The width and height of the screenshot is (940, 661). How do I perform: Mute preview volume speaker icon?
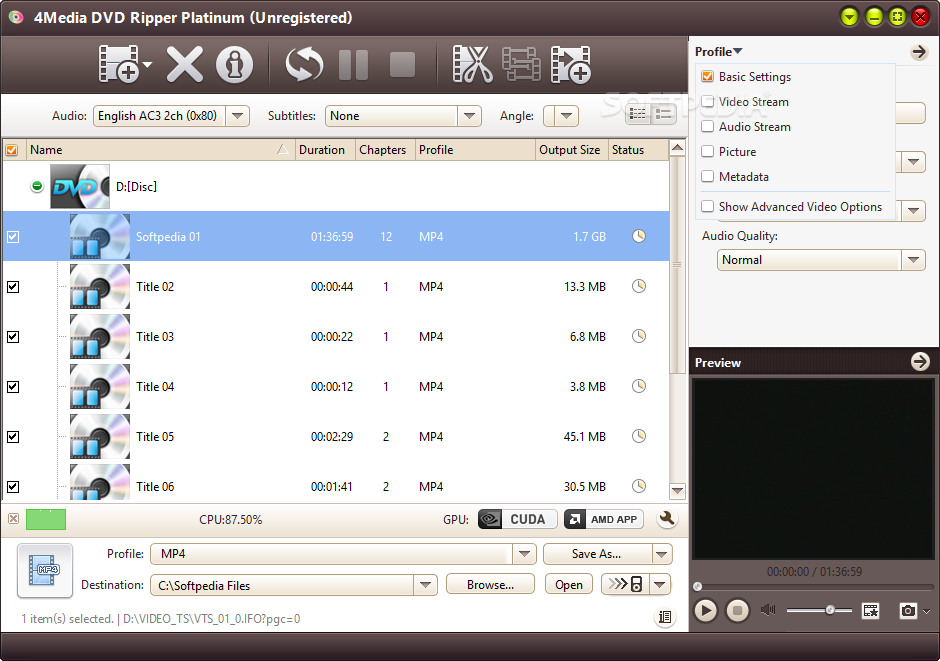768,610
